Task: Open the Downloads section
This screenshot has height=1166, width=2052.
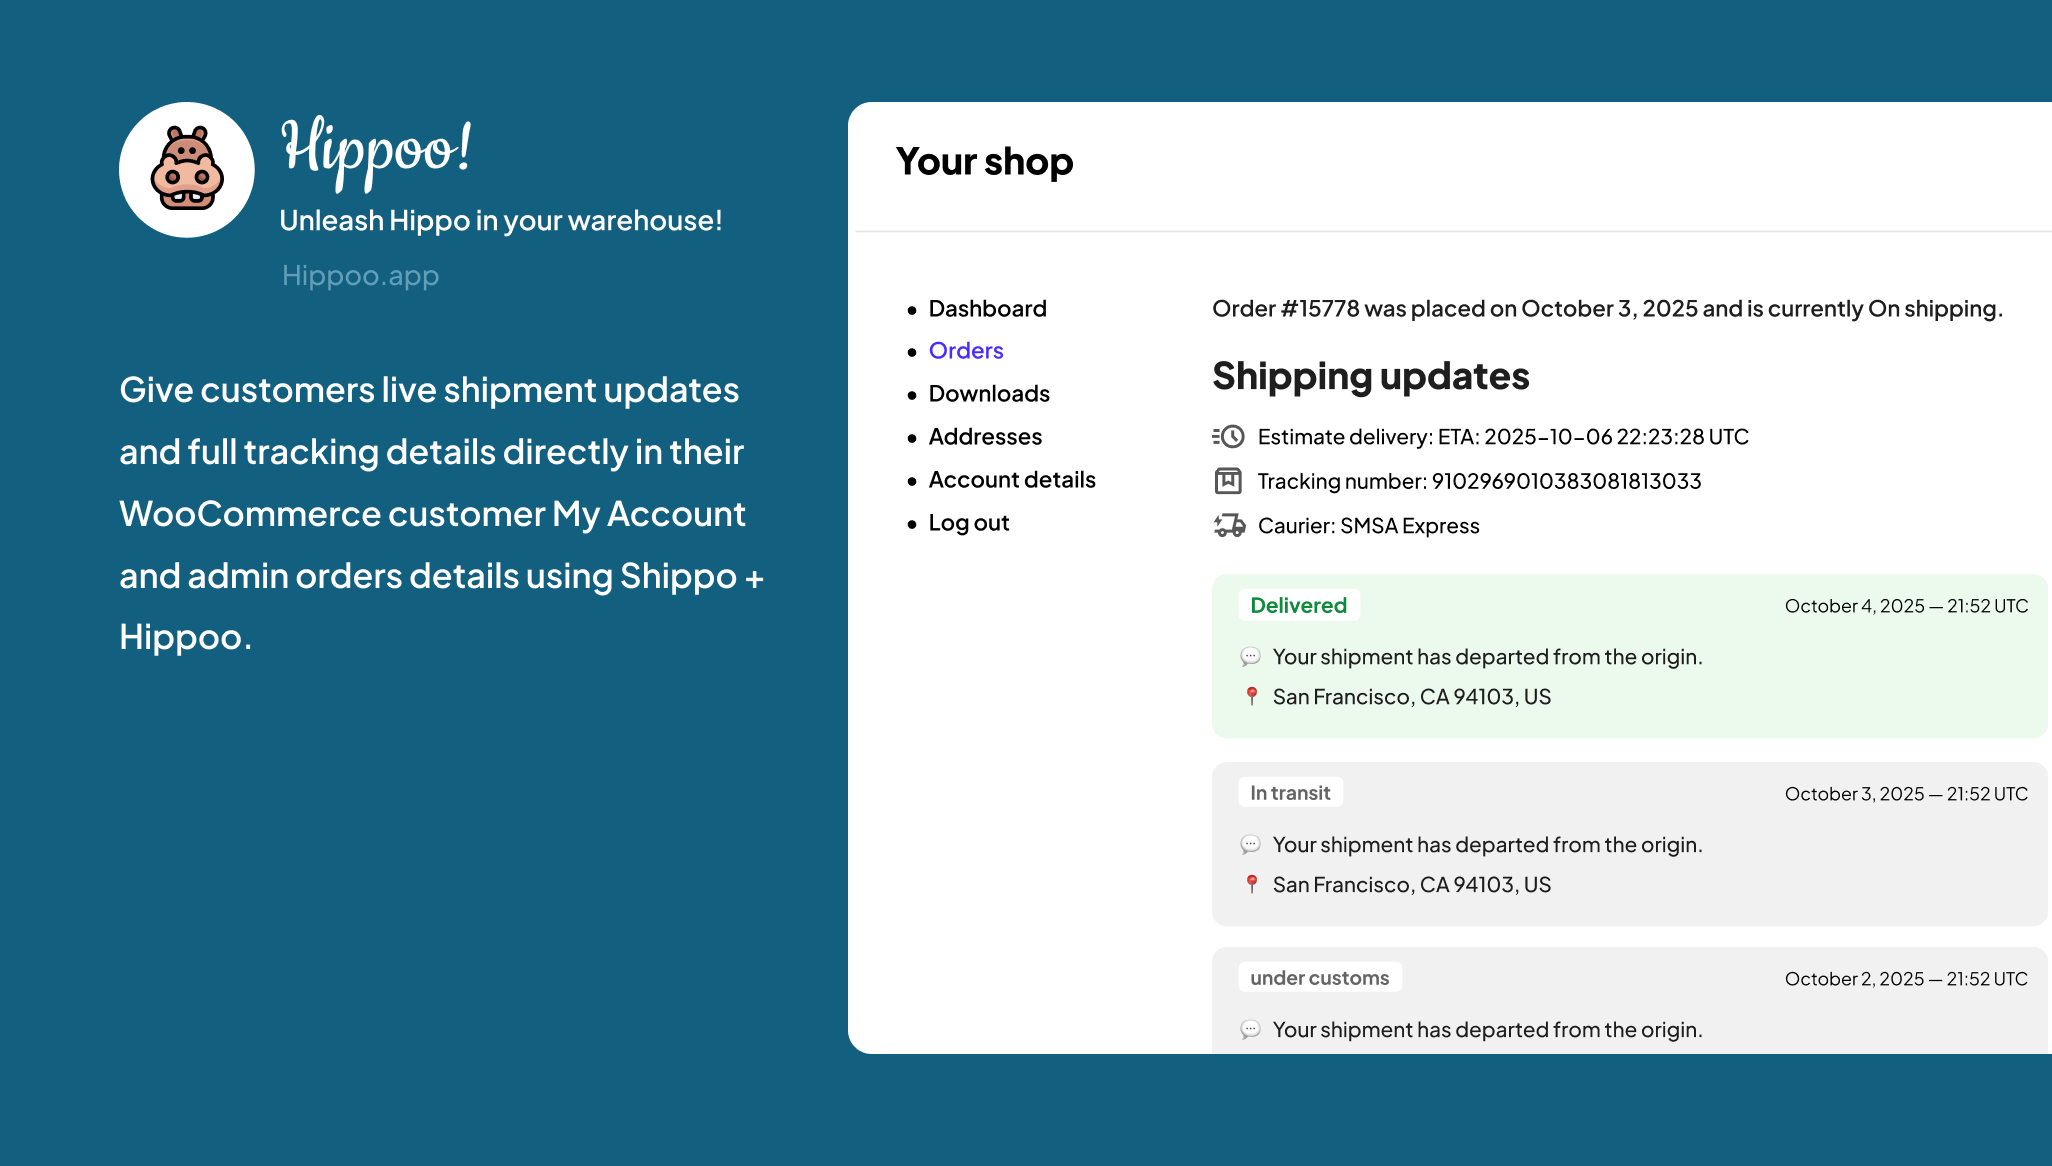Action: (989, 394)
